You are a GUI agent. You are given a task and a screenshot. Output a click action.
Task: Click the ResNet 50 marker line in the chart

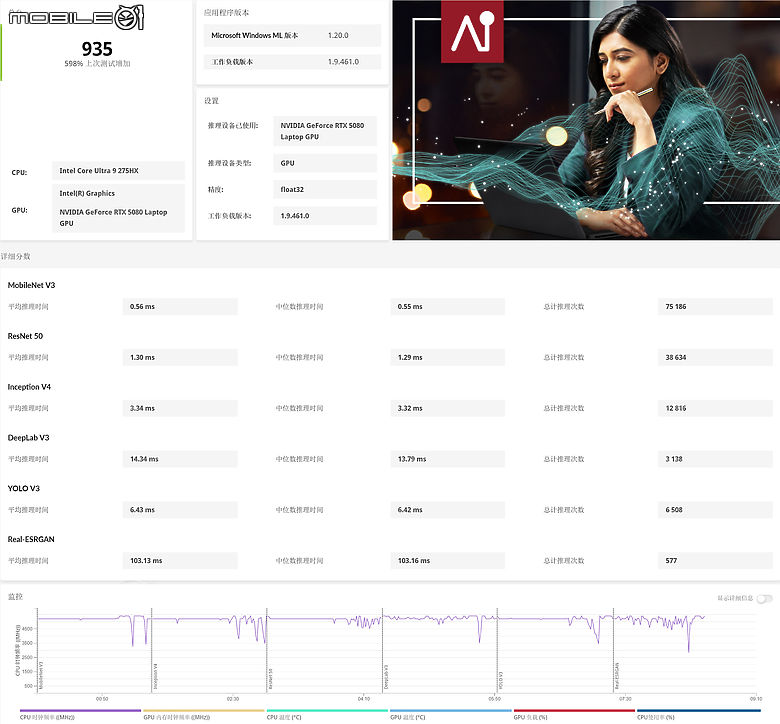pos(267,650)
